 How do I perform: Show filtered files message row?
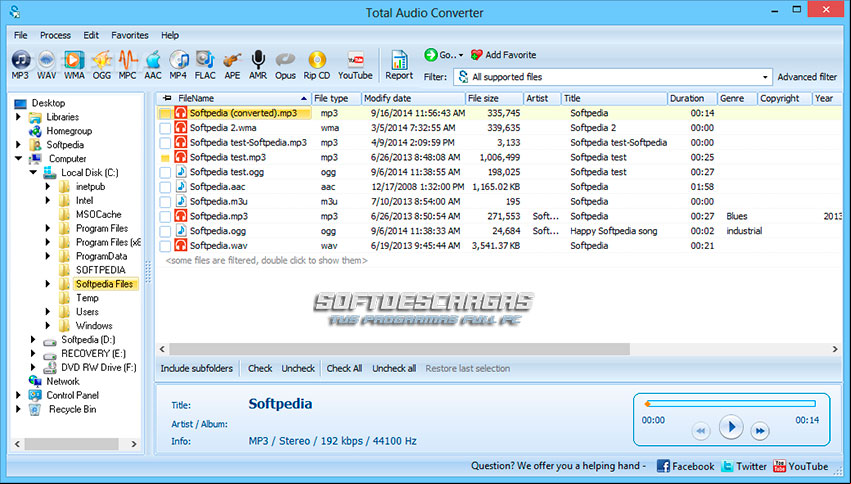(x=266, y=260)
